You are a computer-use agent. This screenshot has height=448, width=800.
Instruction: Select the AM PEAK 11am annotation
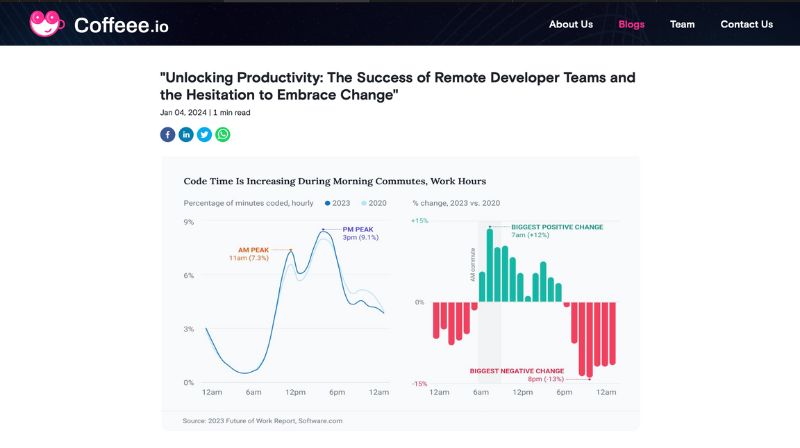click(249, 253)
